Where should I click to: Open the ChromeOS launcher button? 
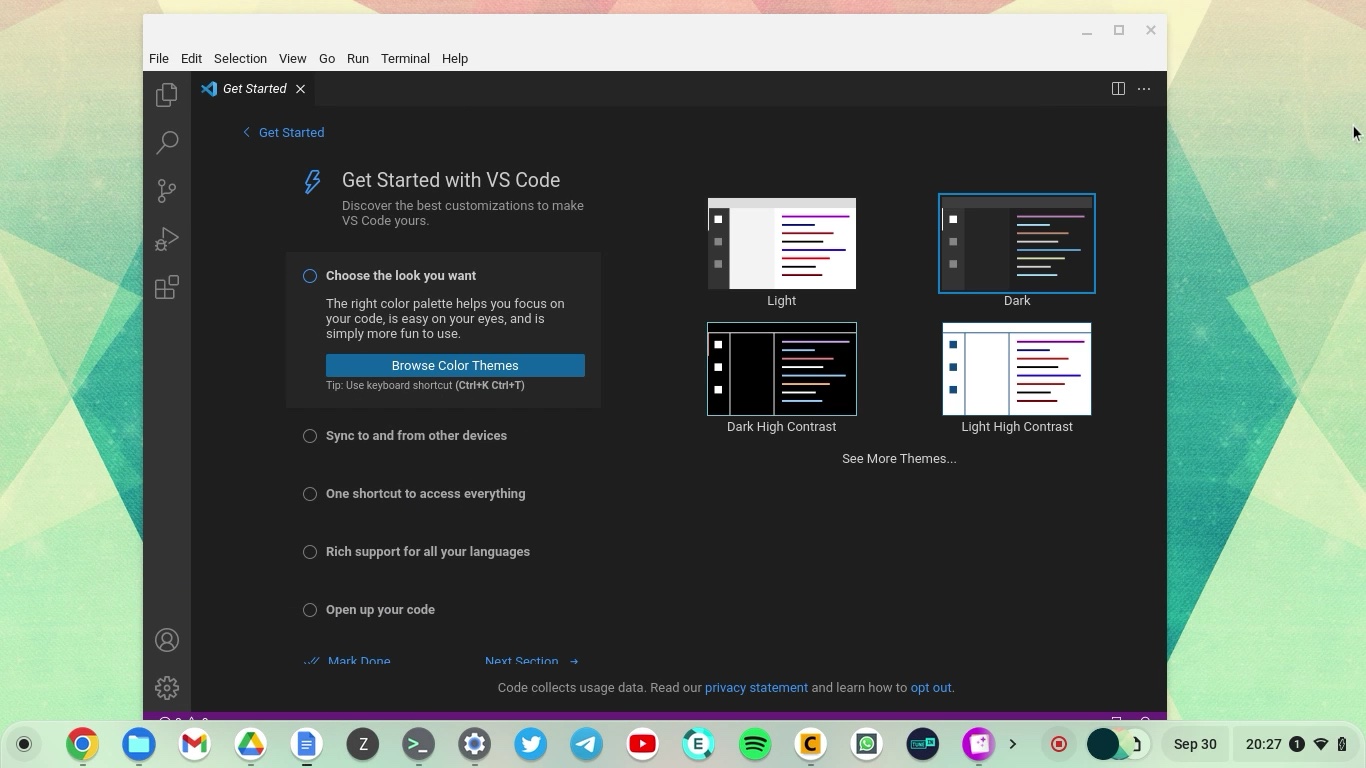tap(24, 744)
